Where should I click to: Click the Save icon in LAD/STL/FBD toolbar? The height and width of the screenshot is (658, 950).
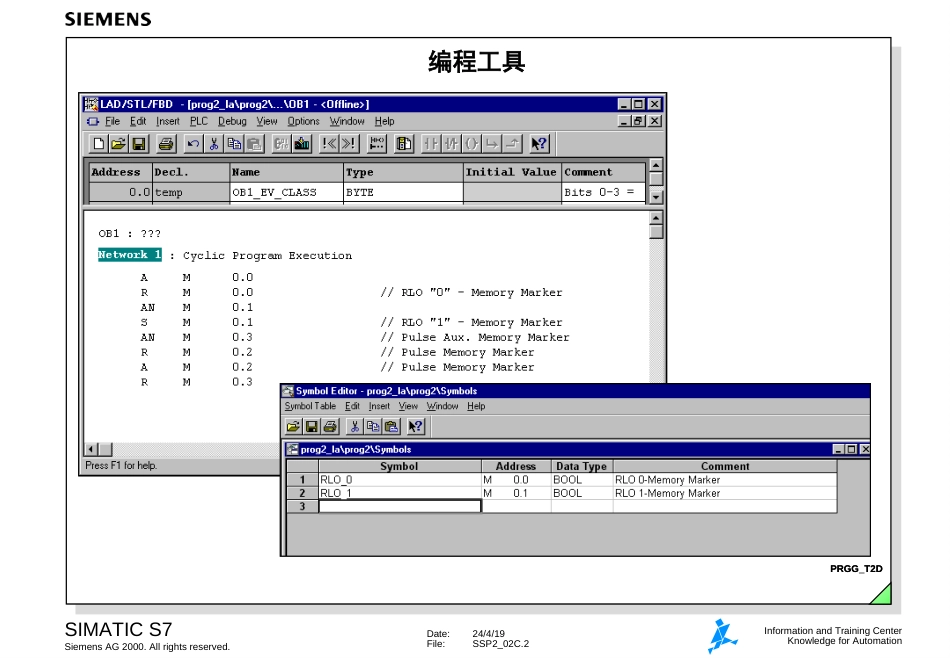coord(138,144)
